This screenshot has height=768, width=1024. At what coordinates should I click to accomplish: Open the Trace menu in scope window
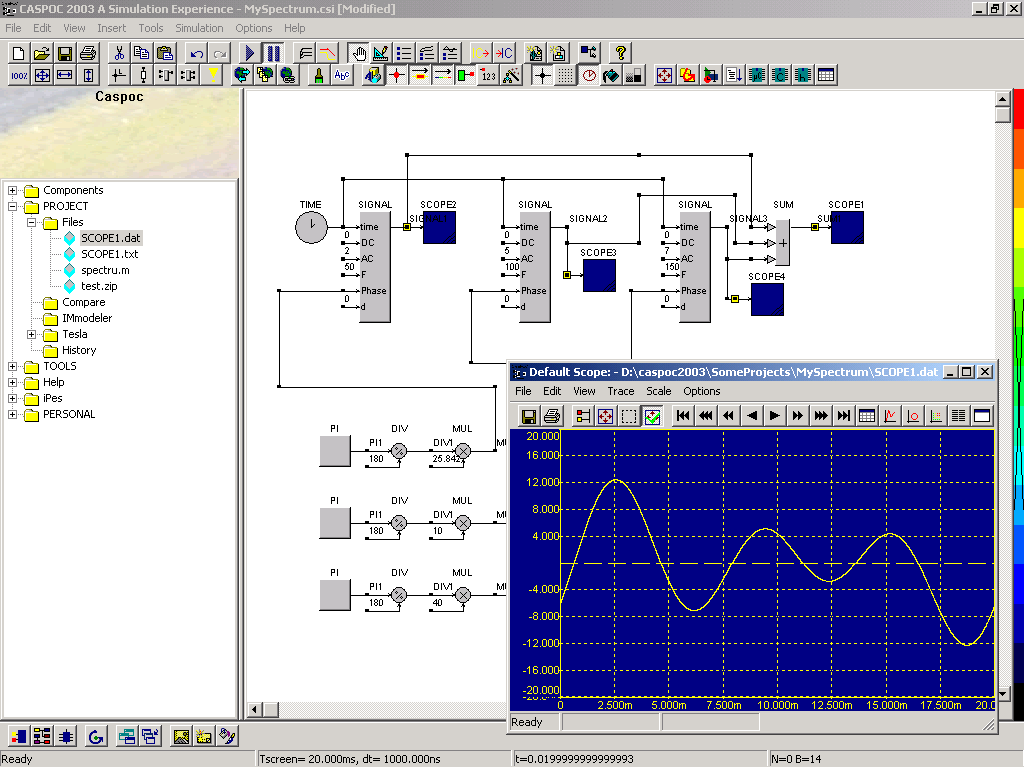[620, 391]
